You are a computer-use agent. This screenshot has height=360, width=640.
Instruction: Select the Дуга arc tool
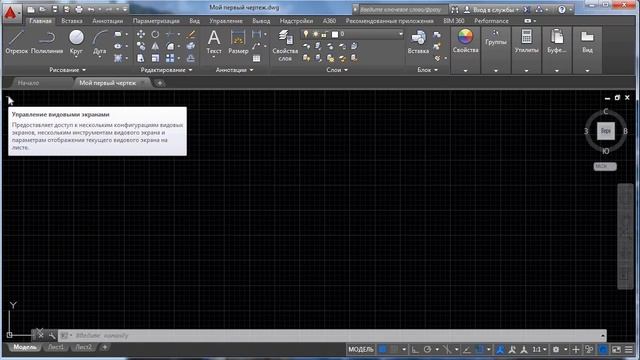(x=99, y=42)
